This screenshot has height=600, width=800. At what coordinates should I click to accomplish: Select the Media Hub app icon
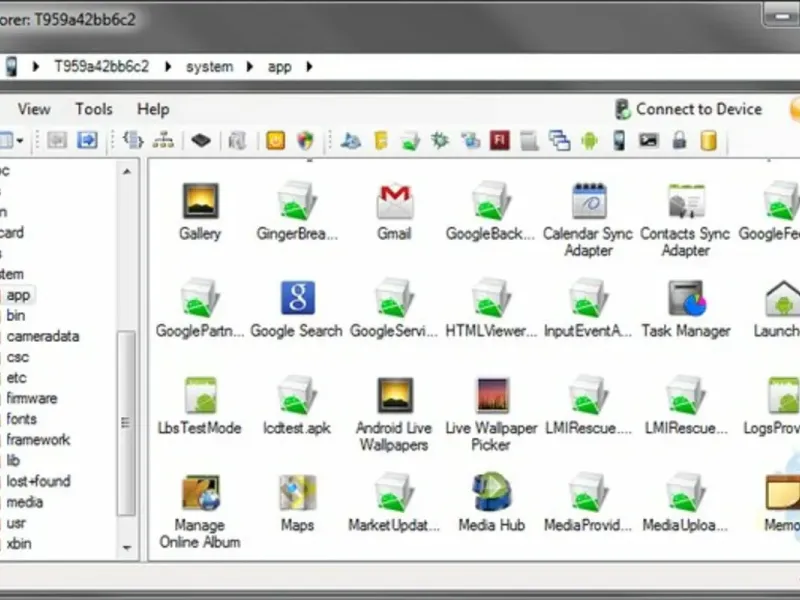coord(491,492)
